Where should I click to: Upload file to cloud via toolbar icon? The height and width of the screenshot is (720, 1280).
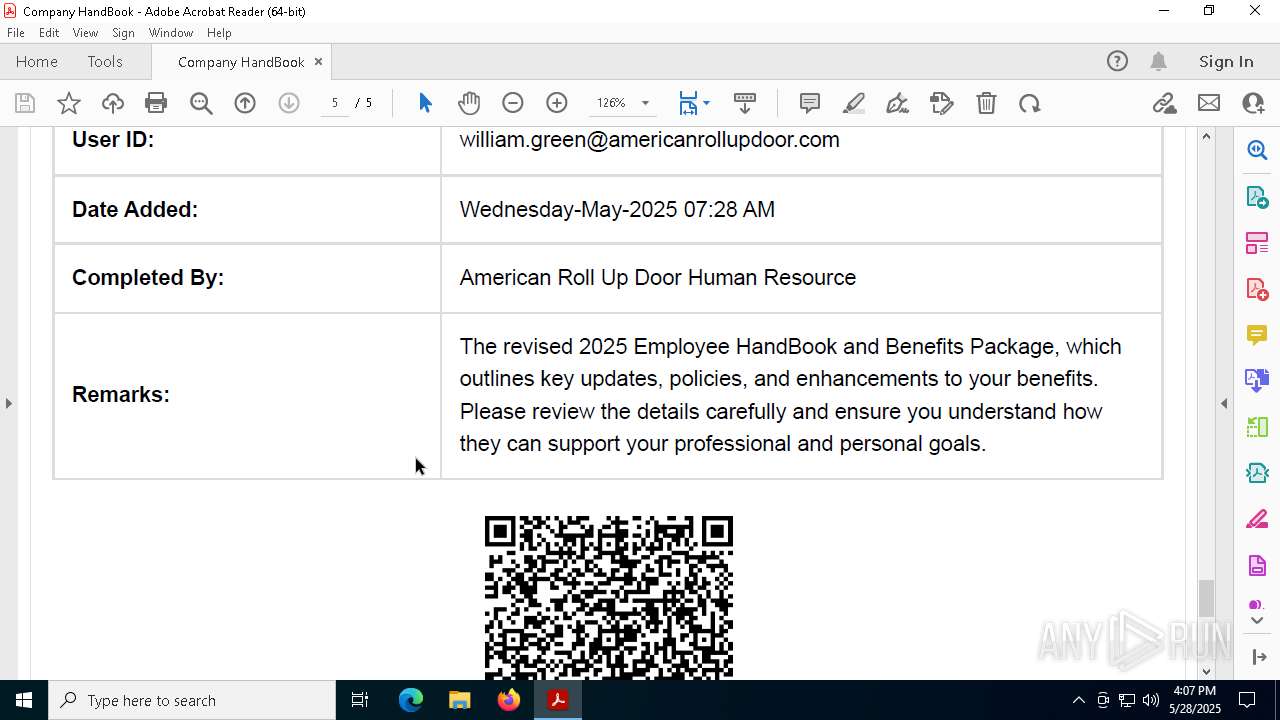tap(113, 103)
